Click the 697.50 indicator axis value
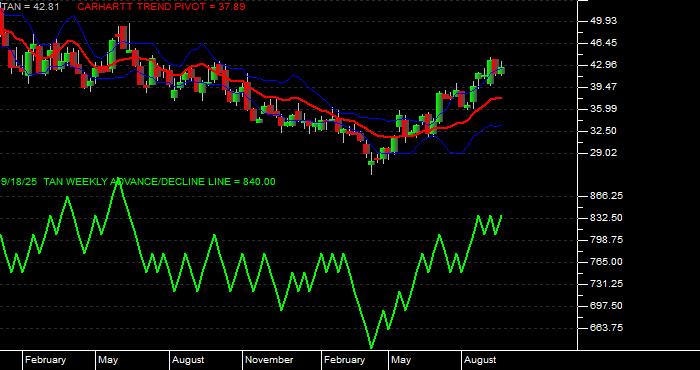This screenshot has height=370, width=700. (x=605, y=306)
